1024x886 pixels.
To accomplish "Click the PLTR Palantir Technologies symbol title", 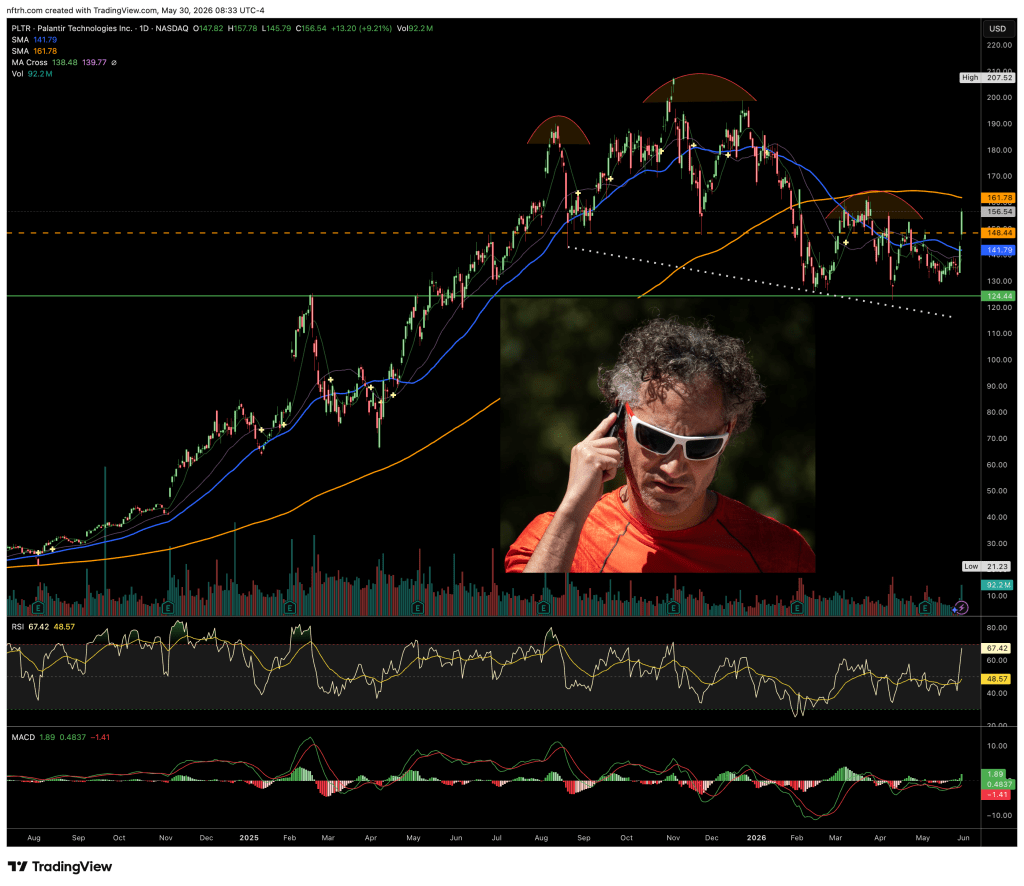I will [99, 29].
